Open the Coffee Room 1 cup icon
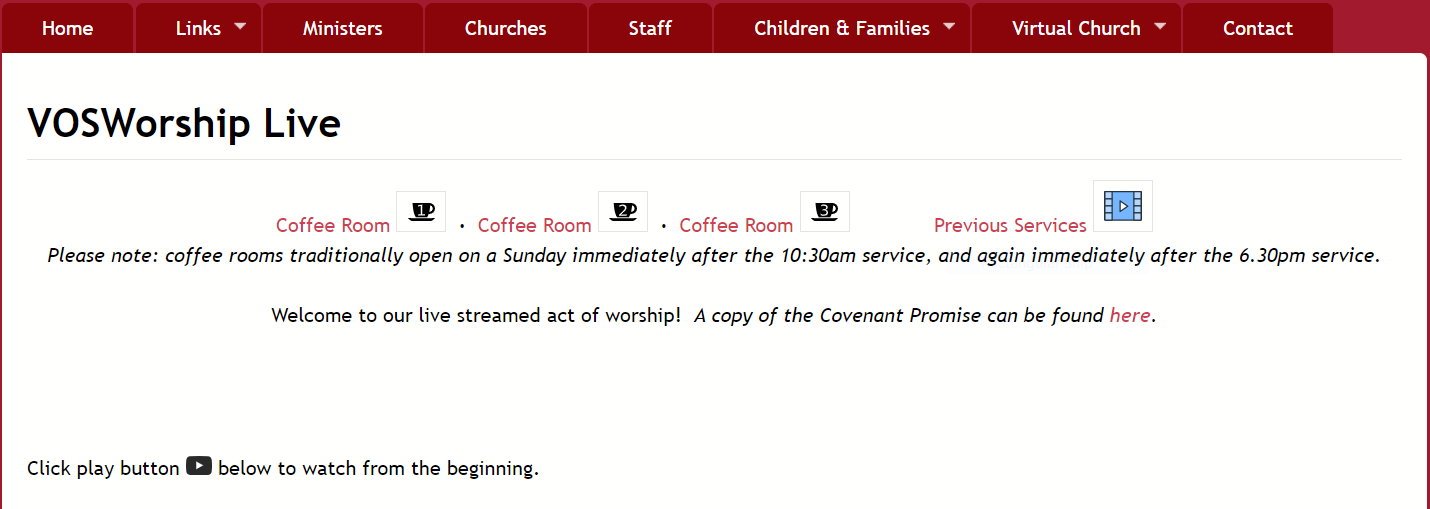 (421, 211)
